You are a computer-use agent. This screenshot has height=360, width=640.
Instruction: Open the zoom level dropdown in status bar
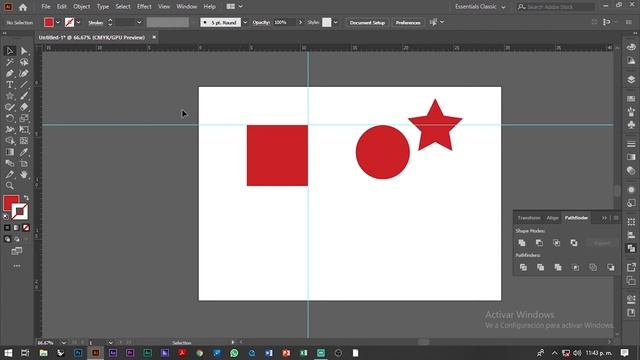point(63,343)
